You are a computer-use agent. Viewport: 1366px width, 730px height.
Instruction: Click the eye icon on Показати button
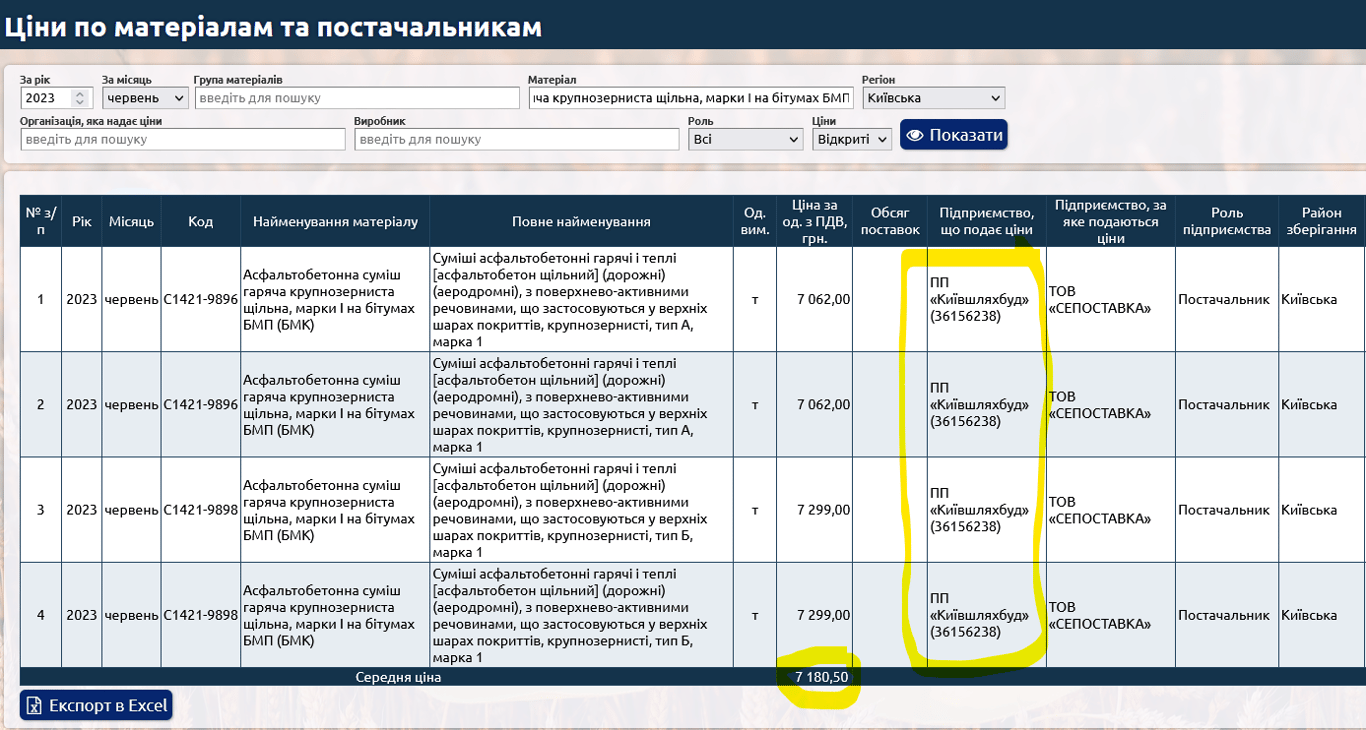(x=915, y=135)
